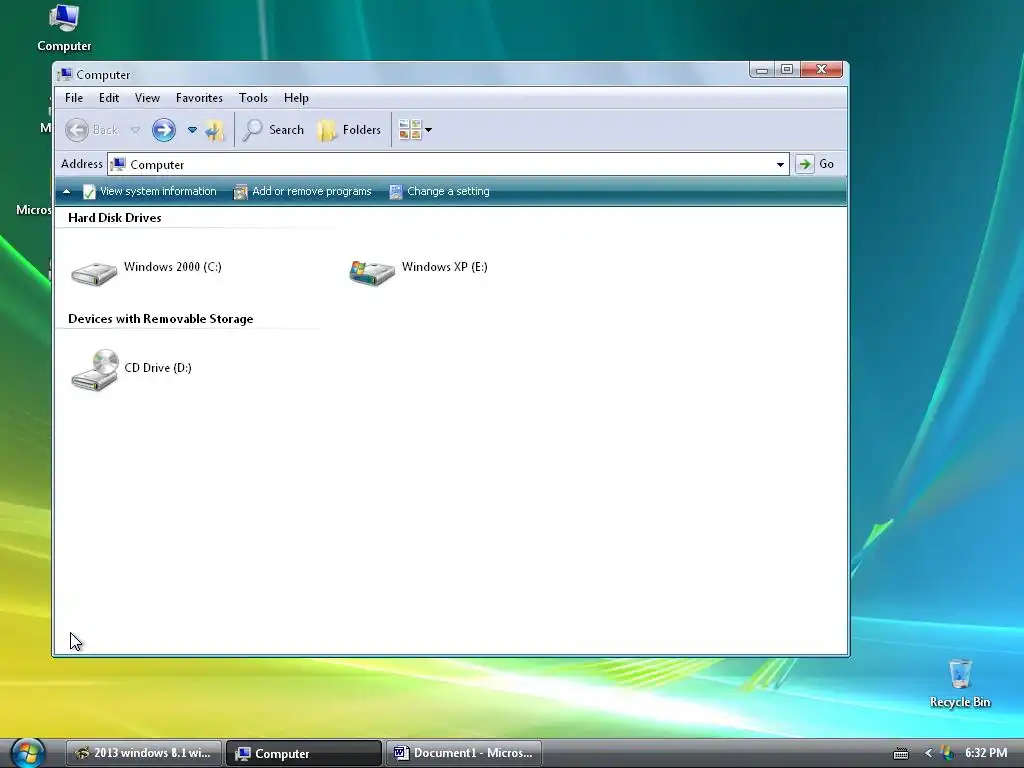Collapse the task bar with the white up arrow
1024x768 pixels.
click(67, 191)
